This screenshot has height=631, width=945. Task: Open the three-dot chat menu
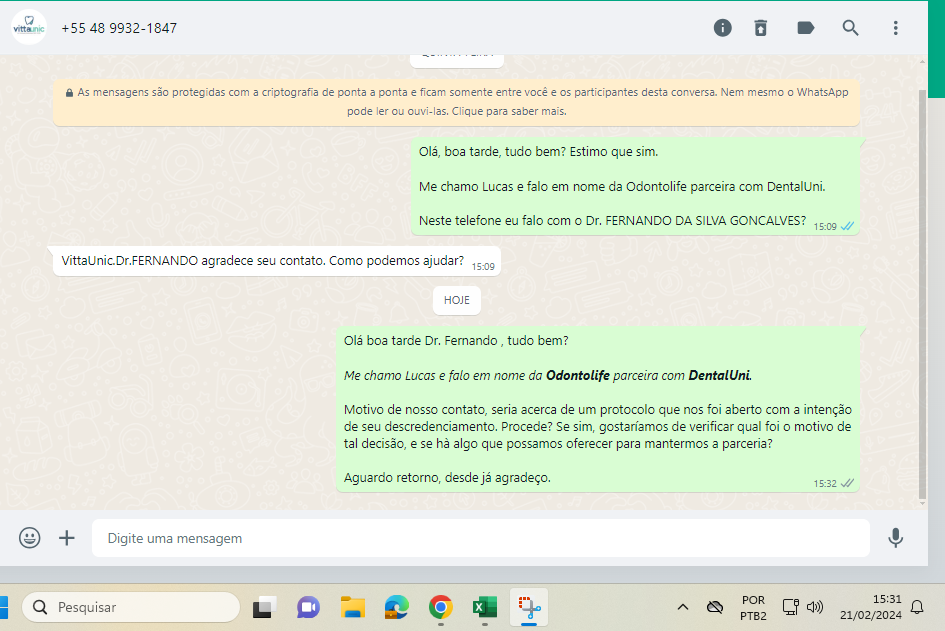(x=896, y=28)
